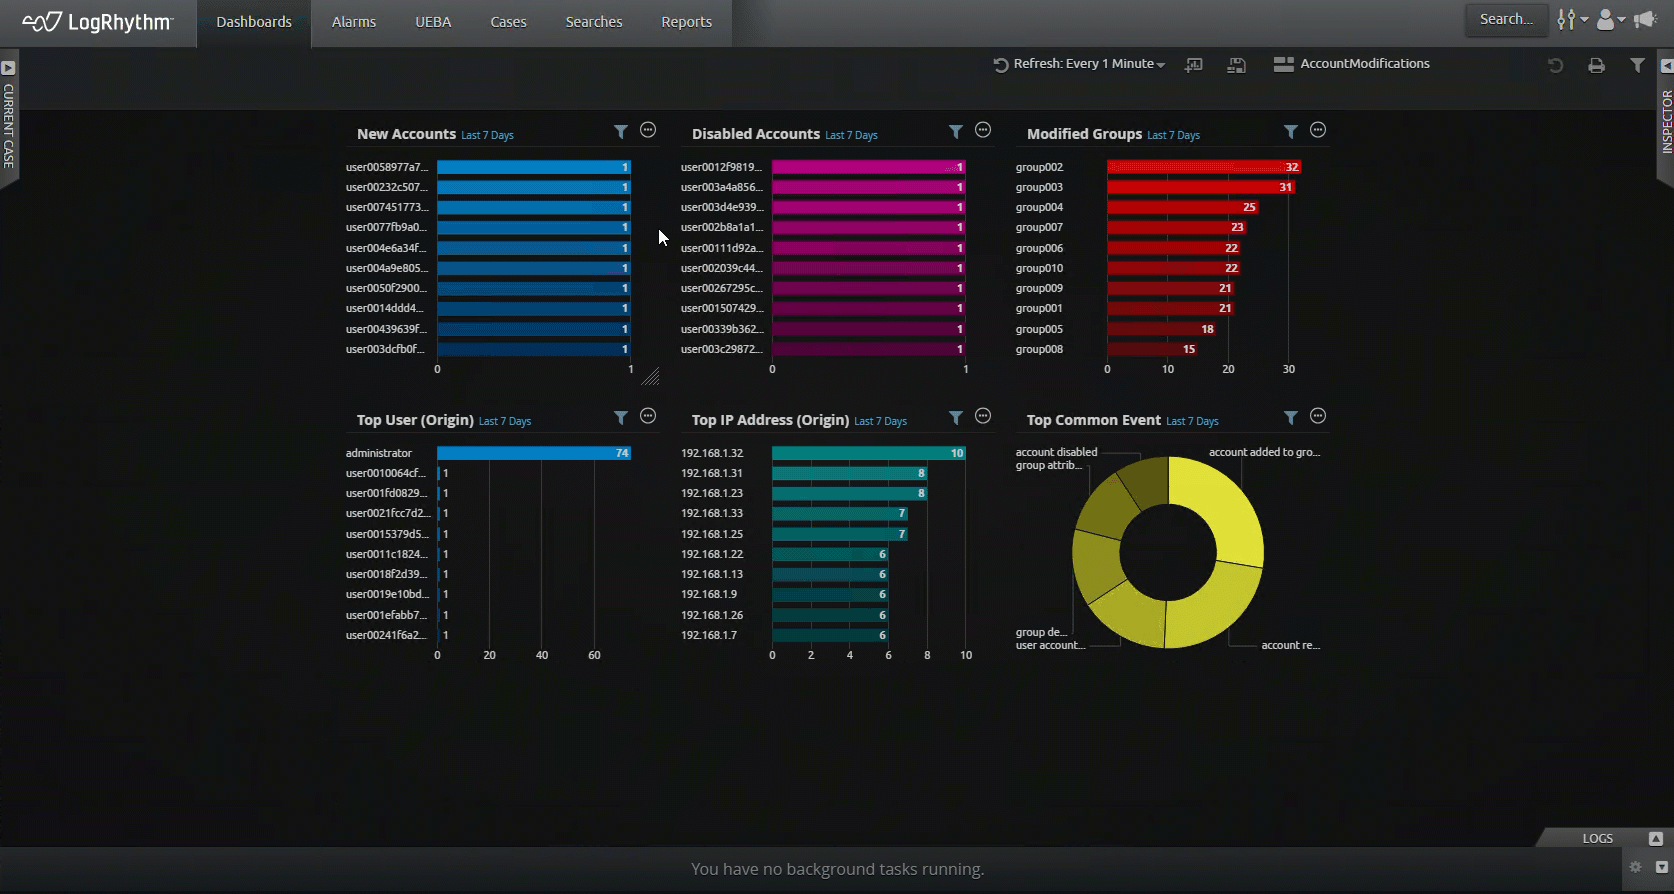Expand the Current Case side panel

coord(8,68)
